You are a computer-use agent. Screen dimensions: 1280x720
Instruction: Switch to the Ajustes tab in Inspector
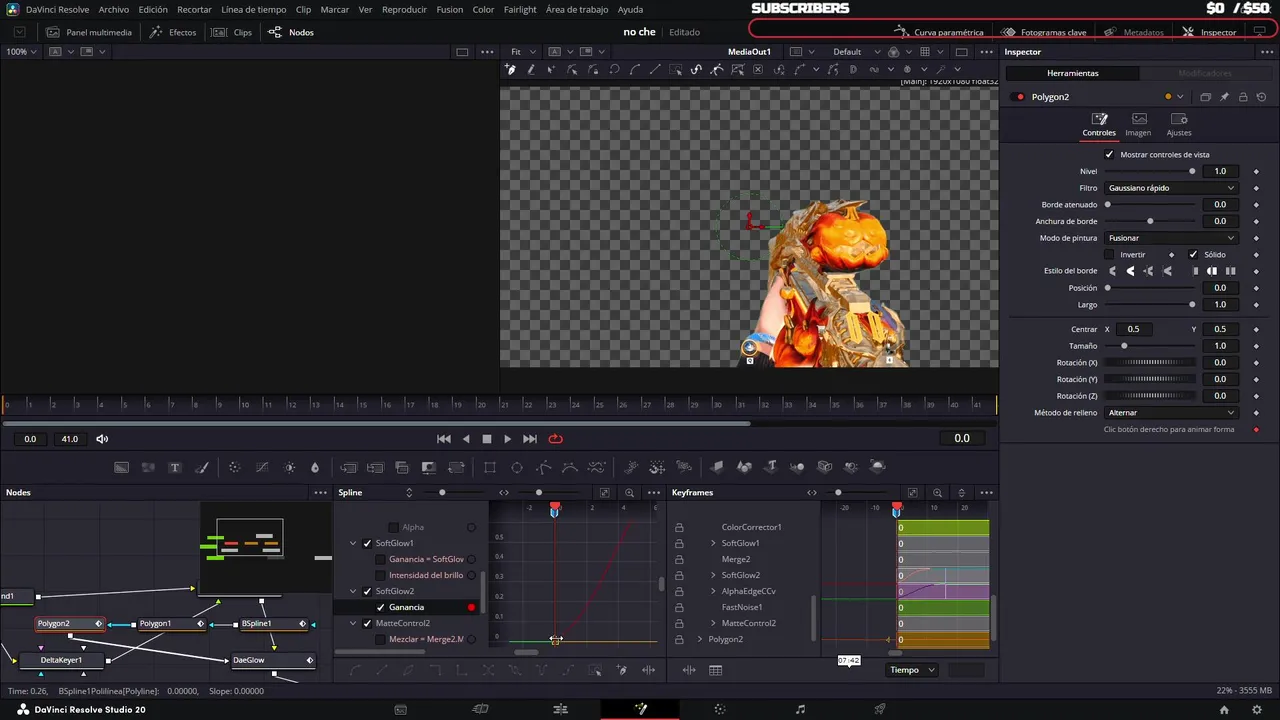click(1179, 124)
